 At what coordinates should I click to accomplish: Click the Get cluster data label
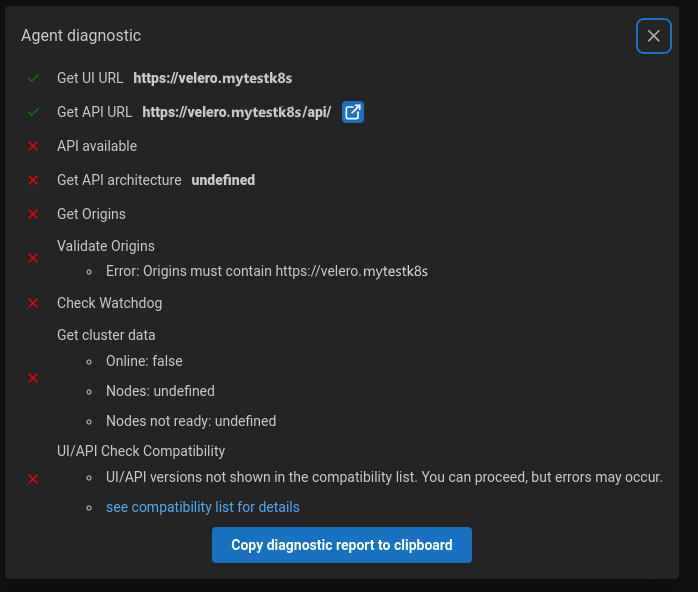coord(106,335)
